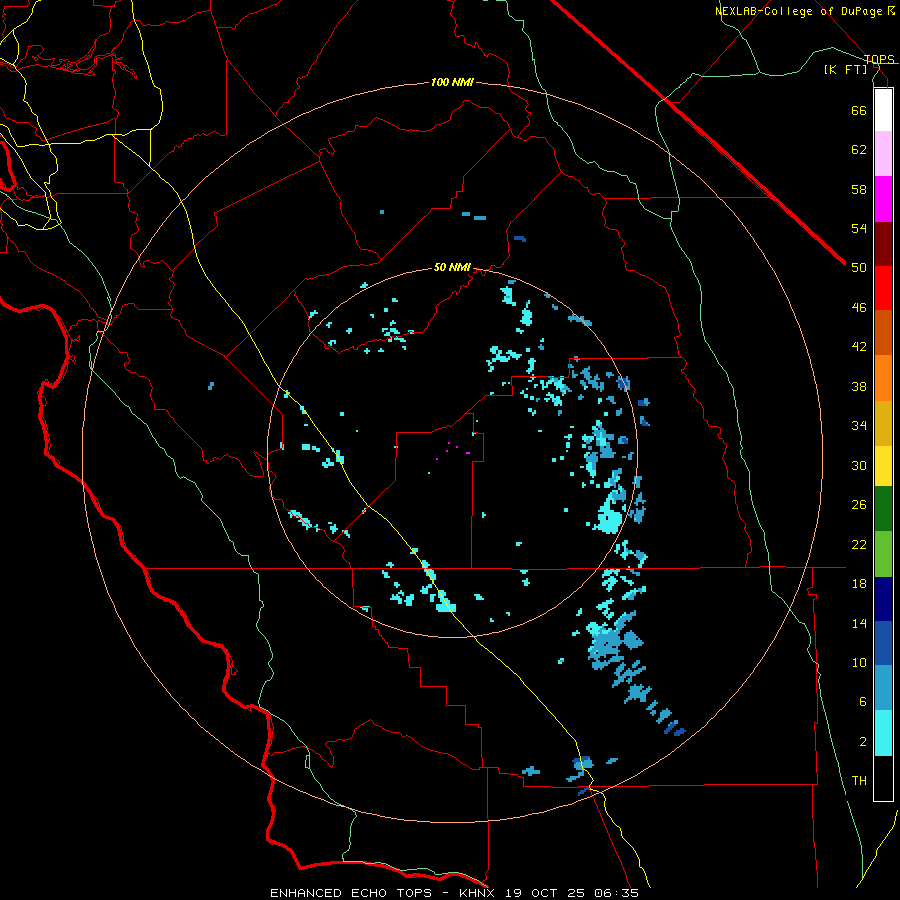Select the dark red (maroon) legend swatch
Image resolution: width=900 pixels, height=900 pixels.
[x=883, y=244]
